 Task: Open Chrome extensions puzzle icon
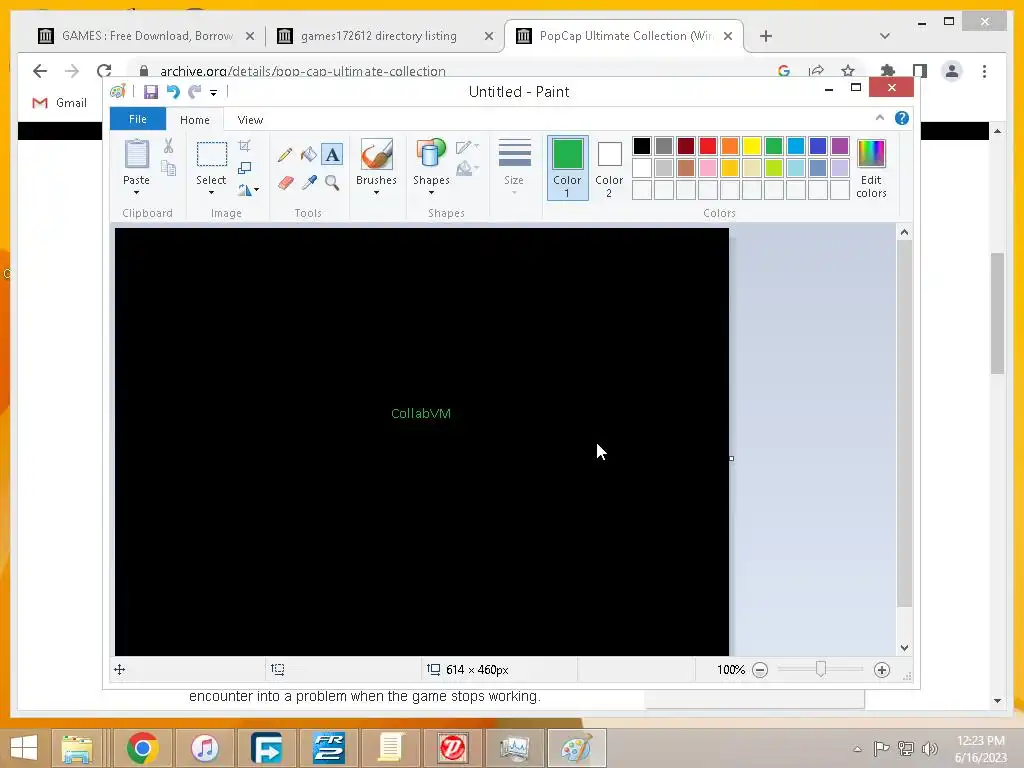coord(887,71)
